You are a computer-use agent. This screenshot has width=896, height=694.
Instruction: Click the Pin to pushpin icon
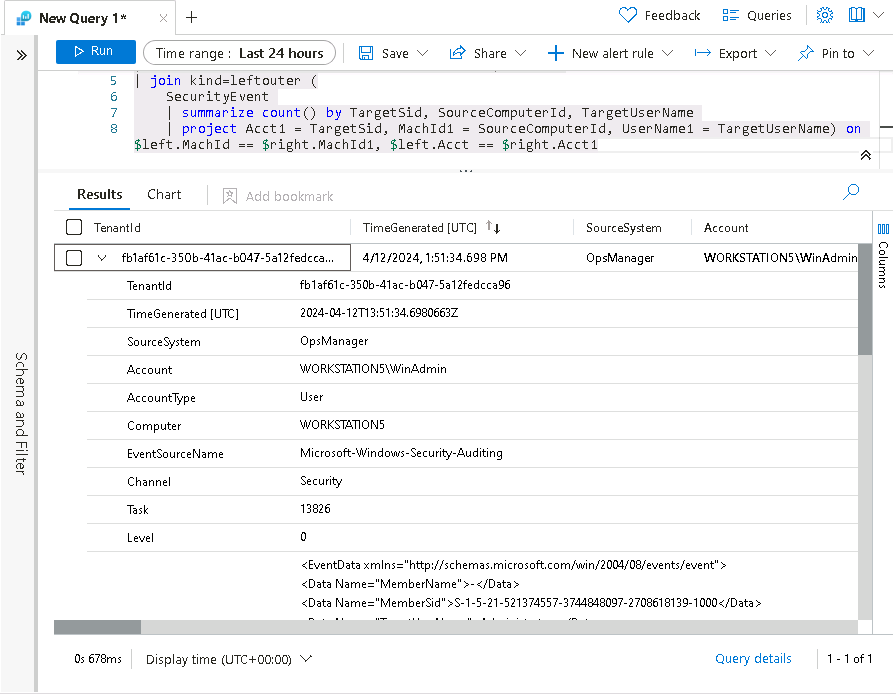pyautogui.click(x=806, y=53)
